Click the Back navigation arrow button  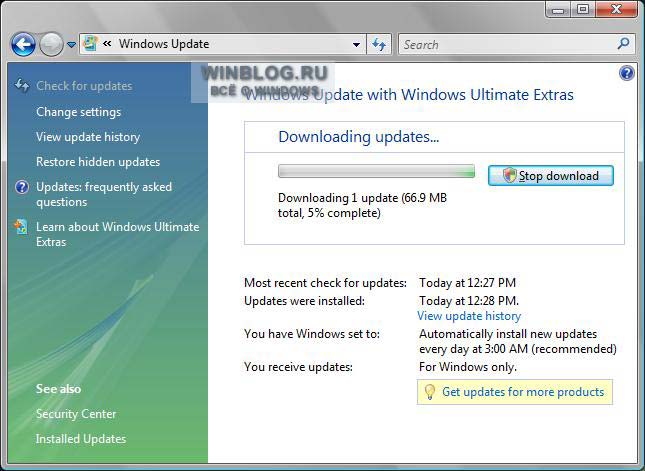tap(23, 44)
